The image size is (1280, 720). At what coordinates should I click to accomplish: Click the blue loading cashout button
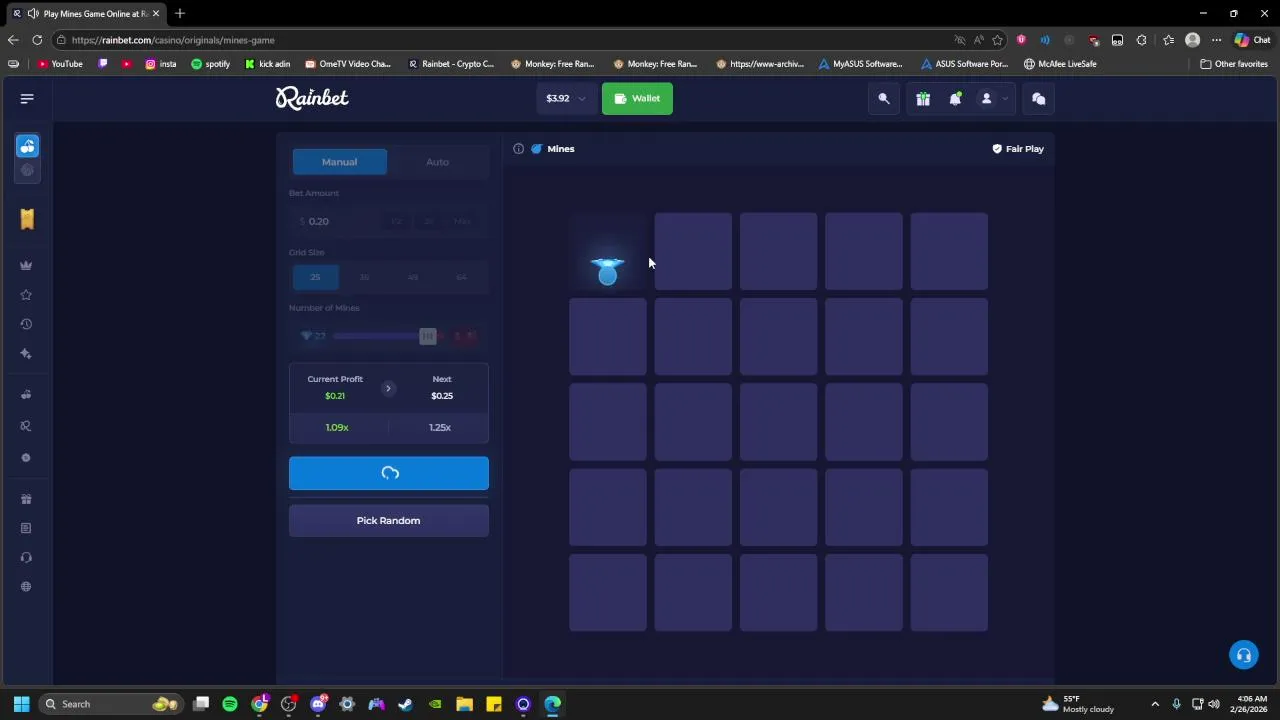(x=389, y=474)
